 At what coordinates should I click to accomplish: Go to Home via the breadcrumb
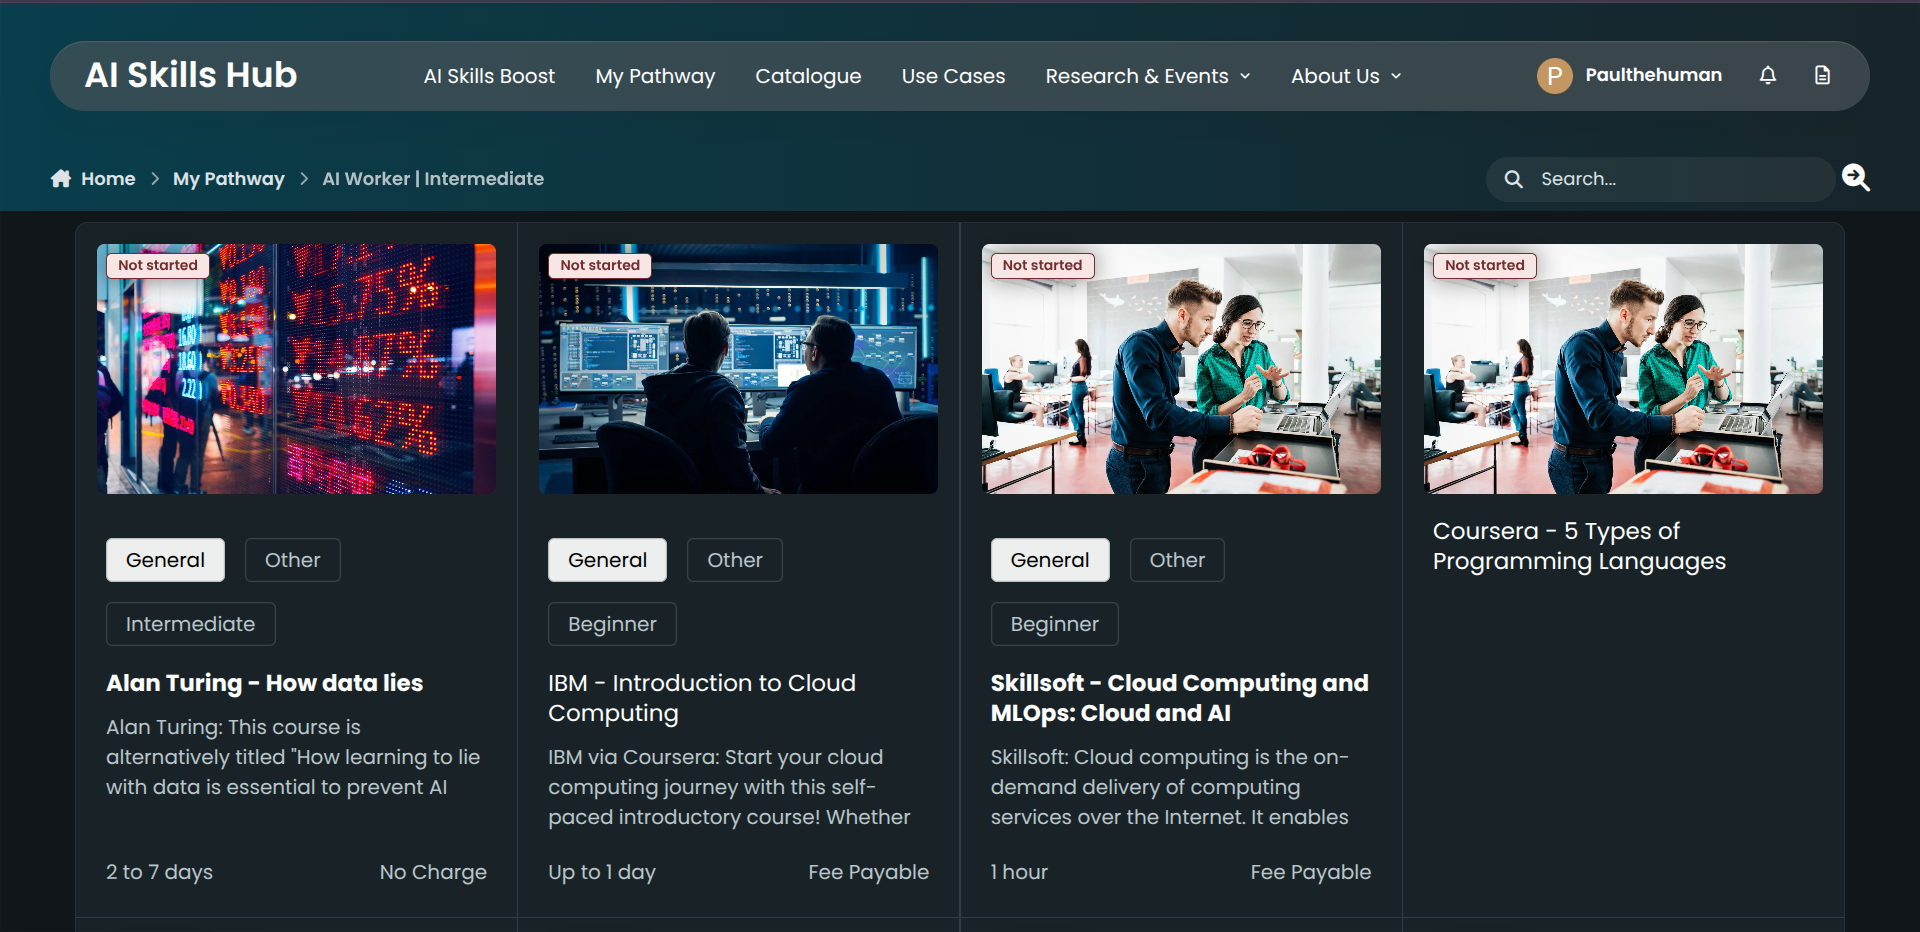click(x=108, y=178)
